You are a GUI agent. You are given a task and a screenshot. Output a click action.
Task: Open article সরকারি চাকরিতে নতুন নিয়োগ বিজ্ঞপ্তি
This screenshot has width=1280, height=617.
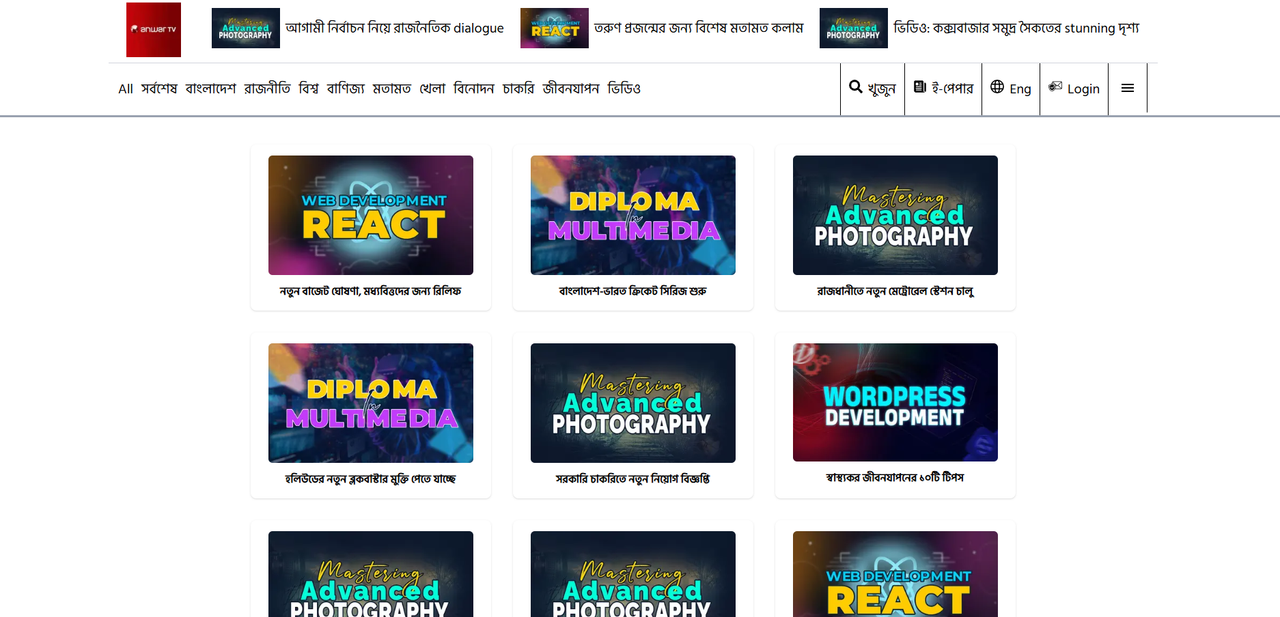(x=633, y=479)
